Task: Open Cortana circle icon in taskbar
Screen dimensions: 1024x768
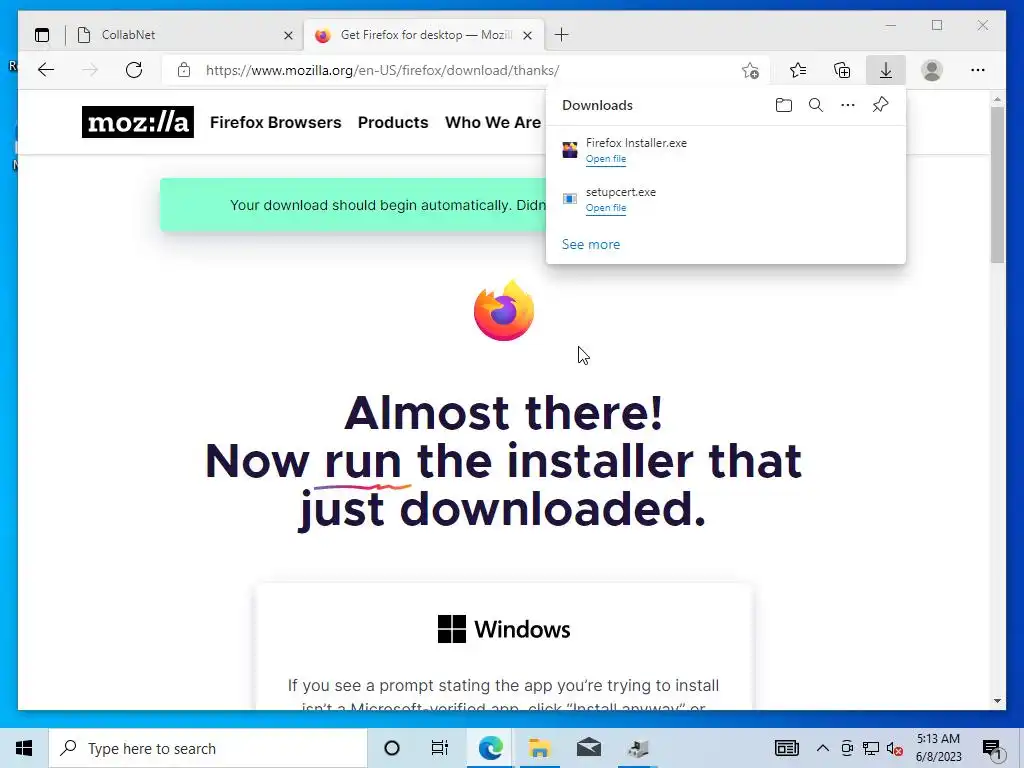Action: coord(392,748)
